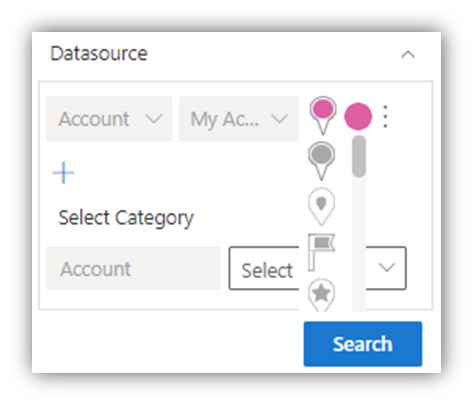Choose the star pin marker icon
Screen dimensions: 473x405
(x=321, y=295)
